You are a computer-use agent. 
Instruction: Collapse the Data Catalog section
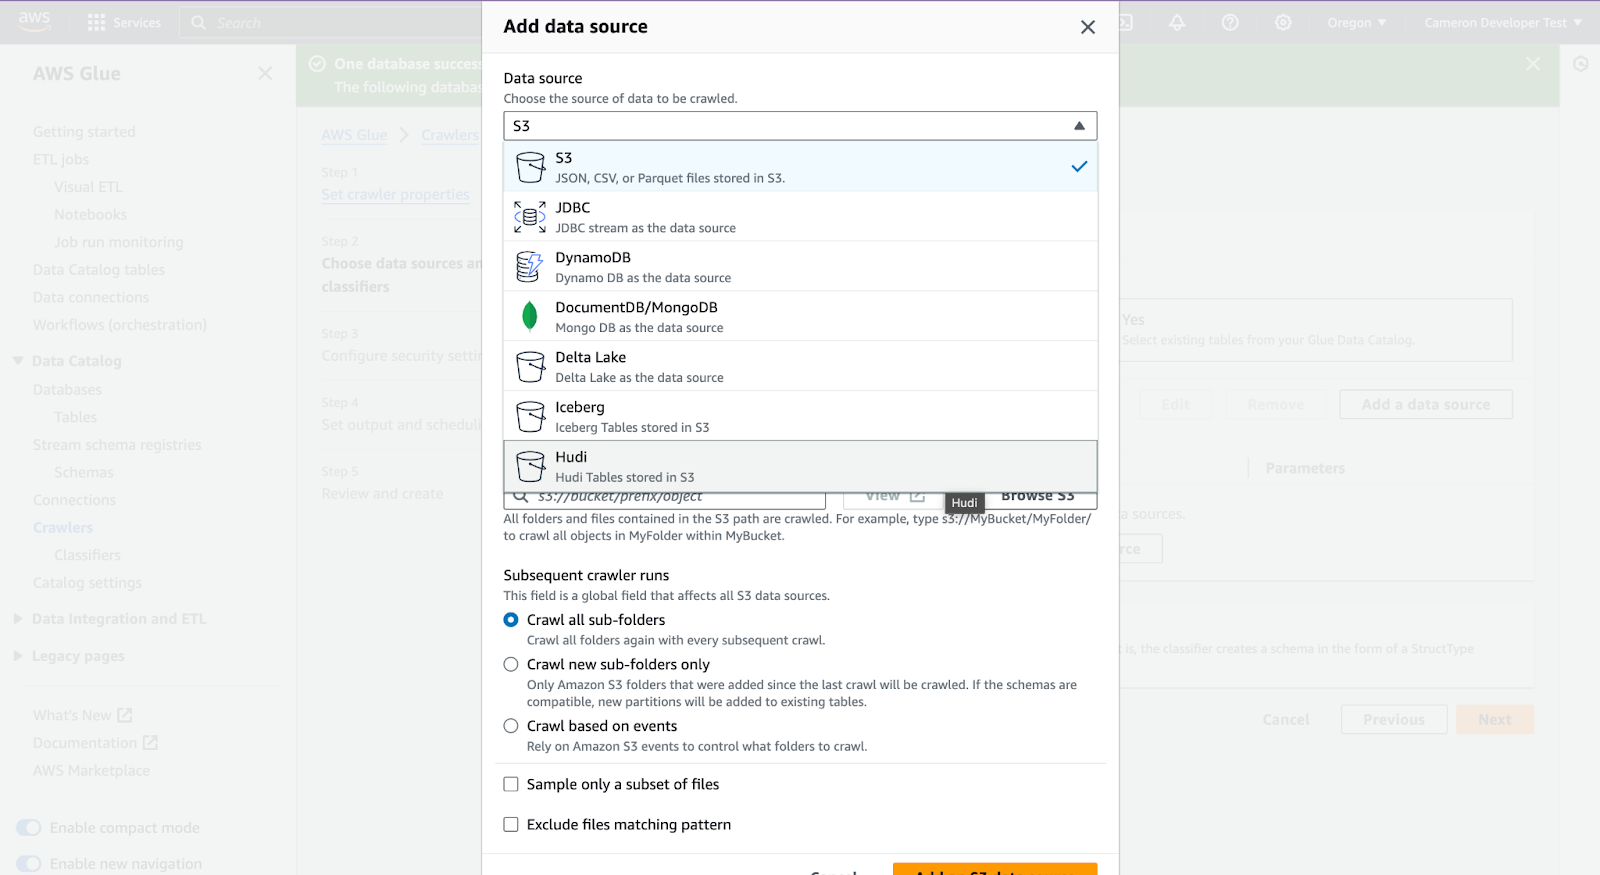point(18,361)
